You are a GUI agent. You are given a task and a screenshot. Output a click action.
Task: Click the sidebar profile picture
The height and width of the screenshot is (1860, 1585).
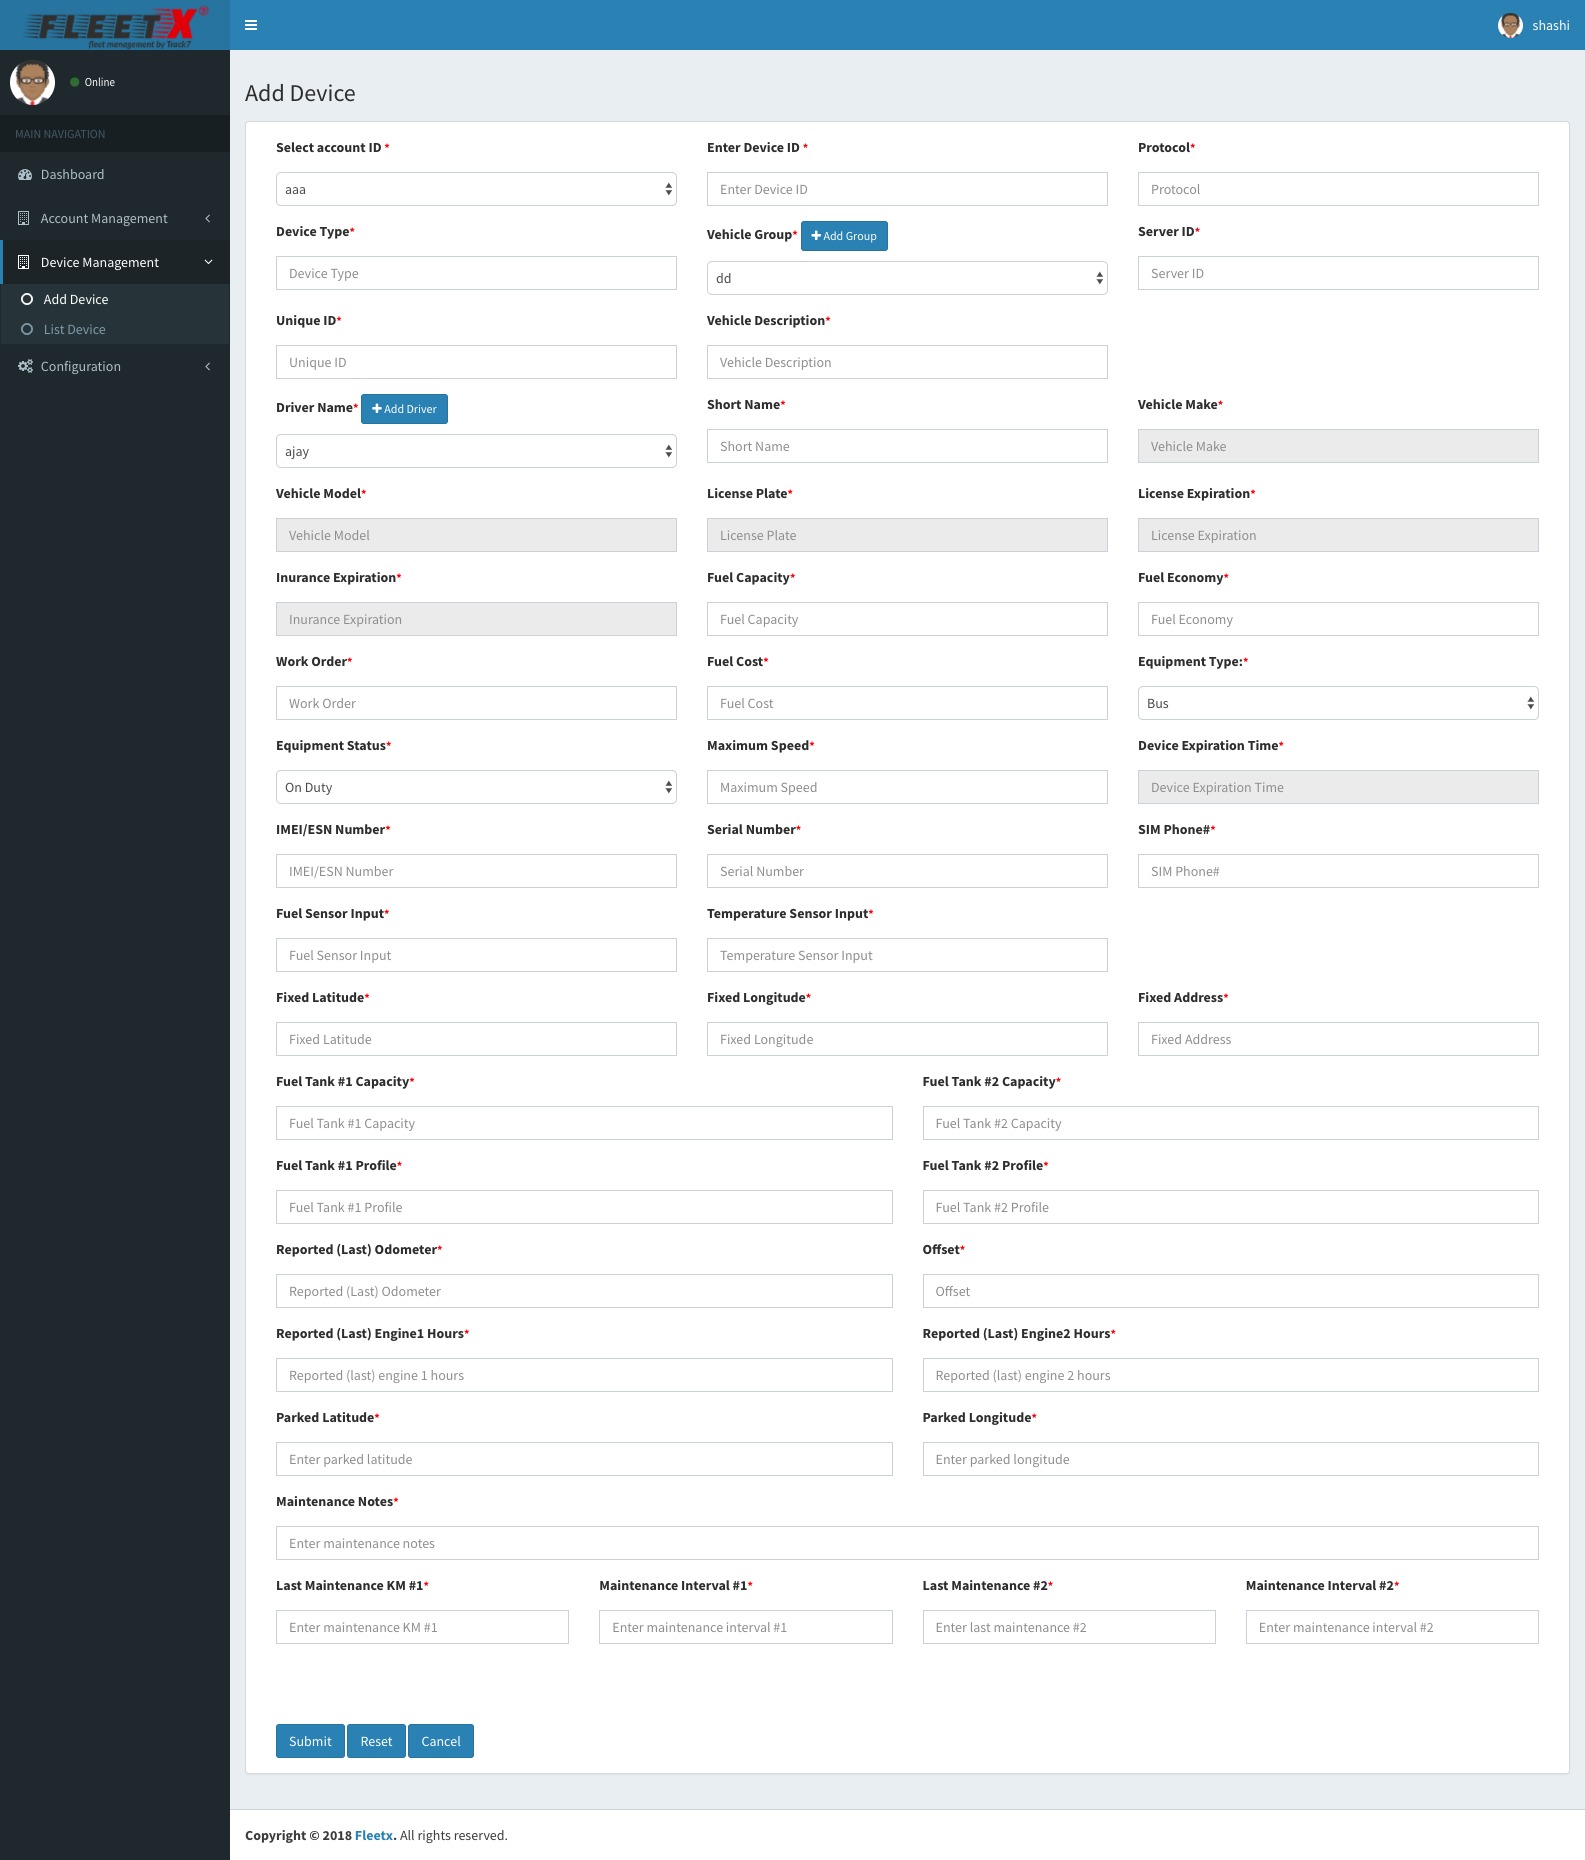(32, 82)
